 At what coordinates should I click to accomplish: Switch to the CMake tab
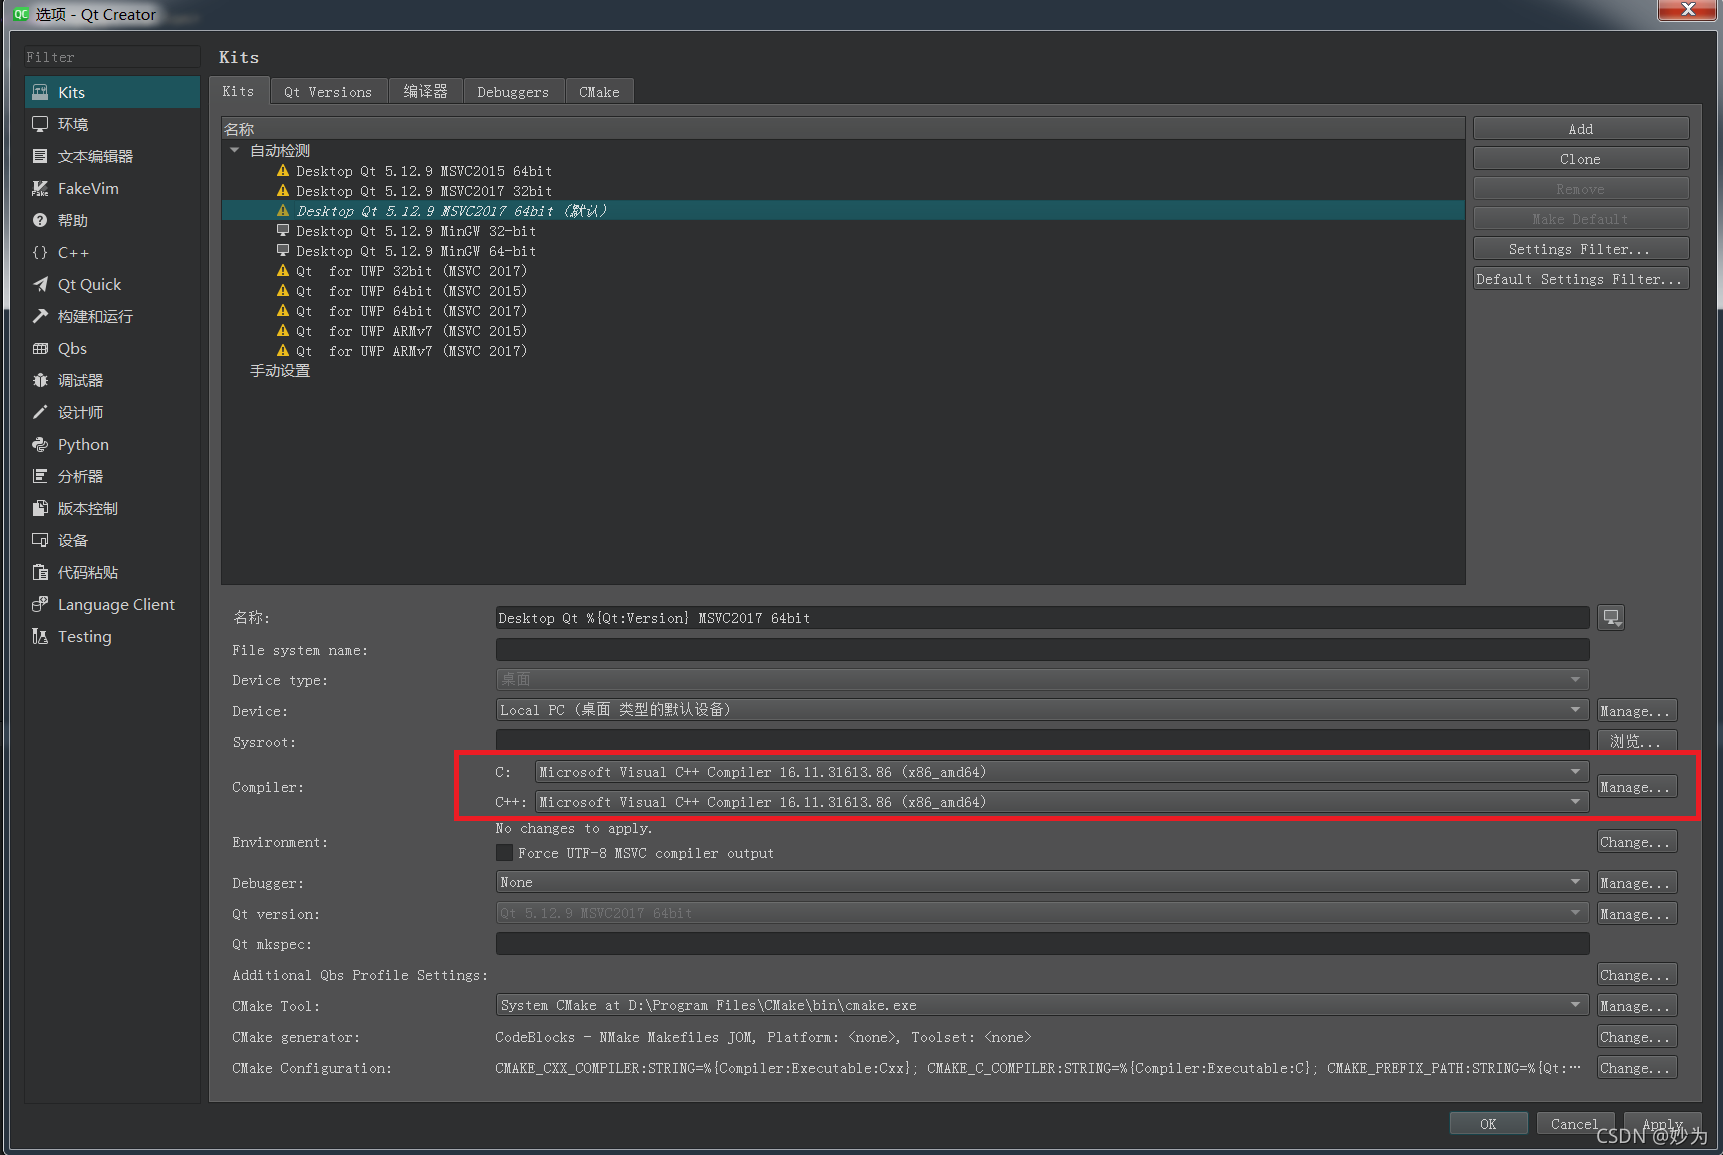click(x=599, y=92)
